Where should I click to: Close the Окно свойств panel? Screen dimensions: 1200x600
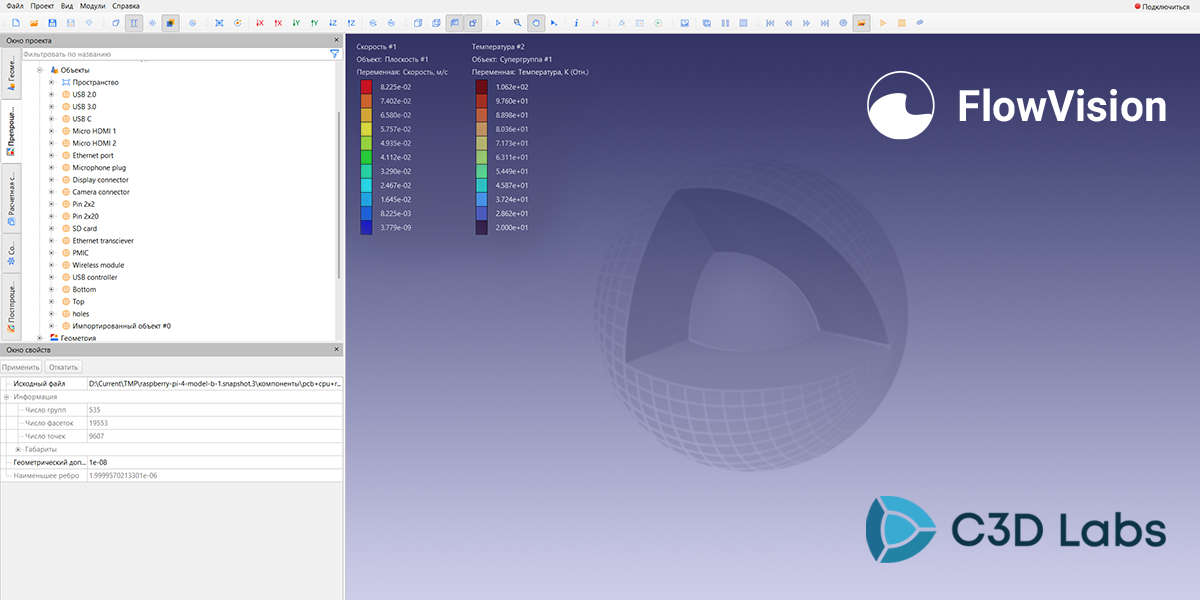(x=336, y=350)
